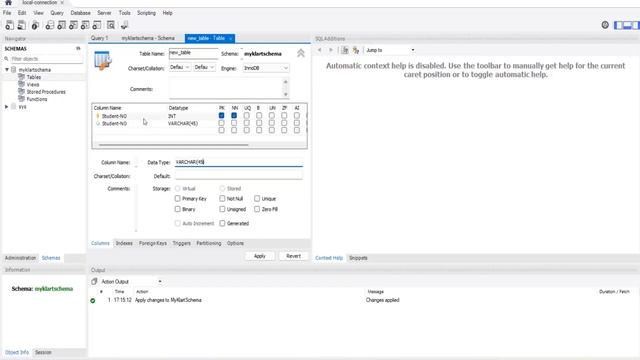Create a new schema toolbar icon
Screen dimensions: 640x360
(49, 25)
